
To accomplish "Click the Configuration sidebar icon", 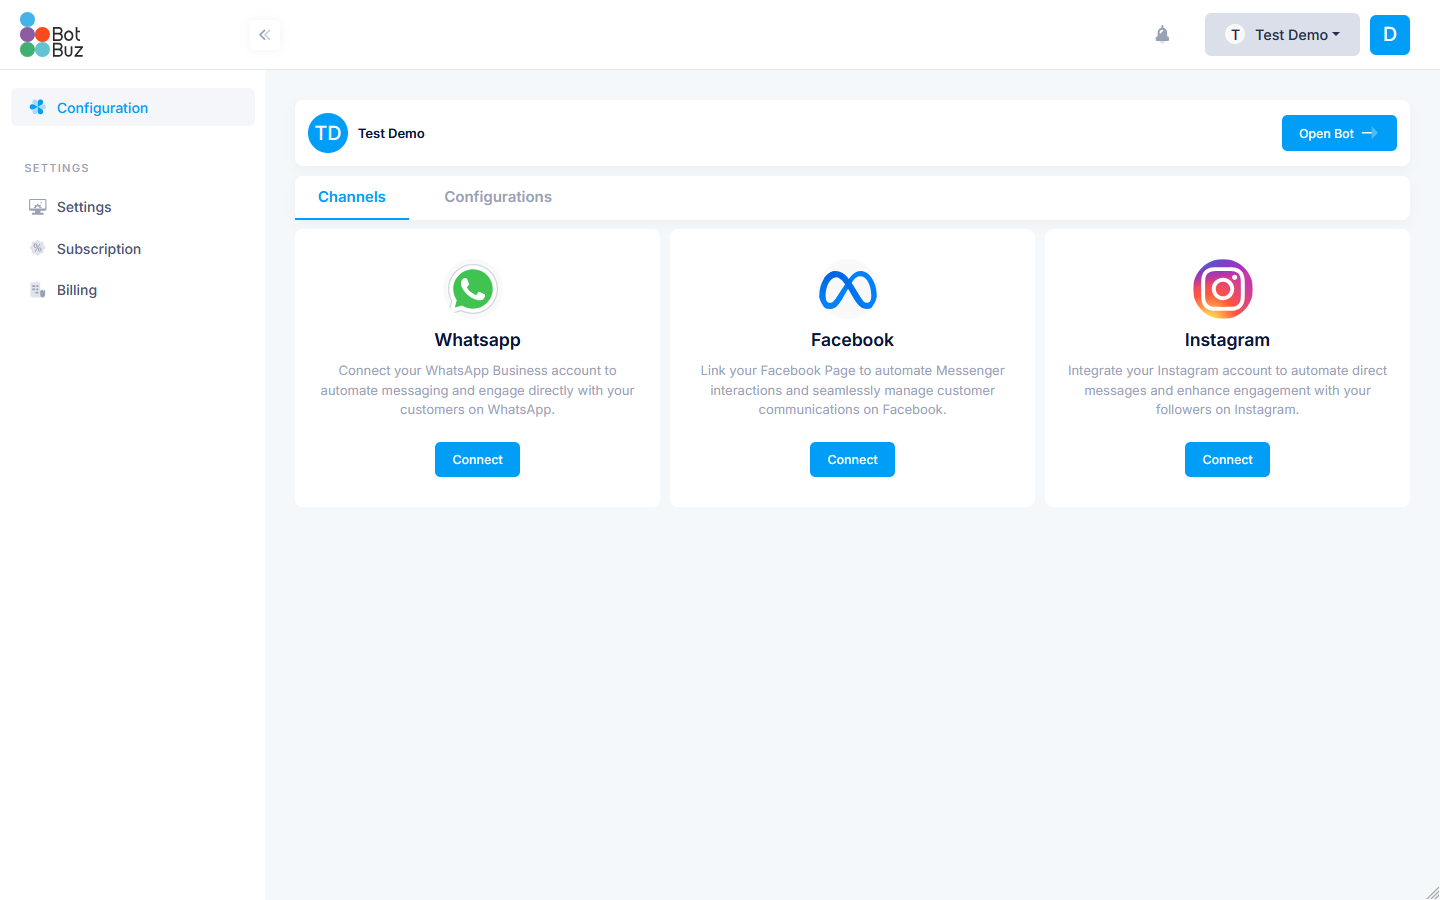I will click(x=37, y=107).
